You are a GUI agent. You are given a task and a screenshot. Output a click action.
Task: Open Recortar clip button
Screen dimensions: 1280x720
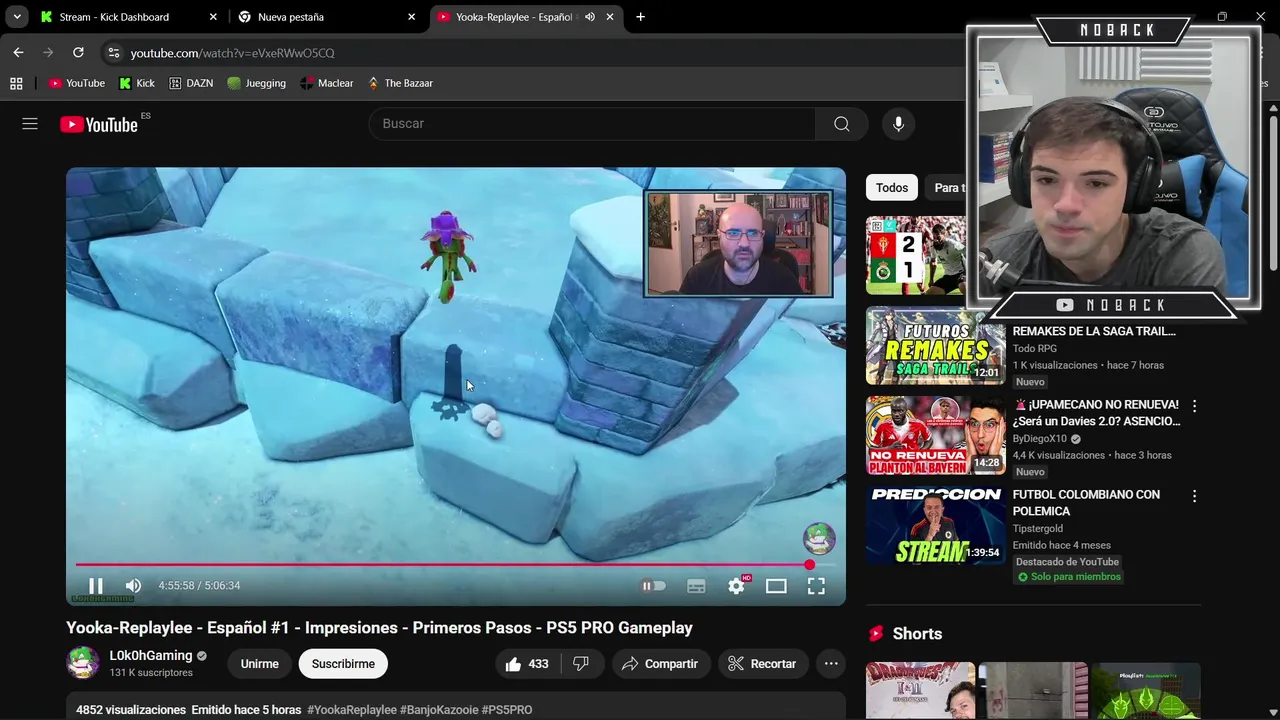tap(762, 664)
